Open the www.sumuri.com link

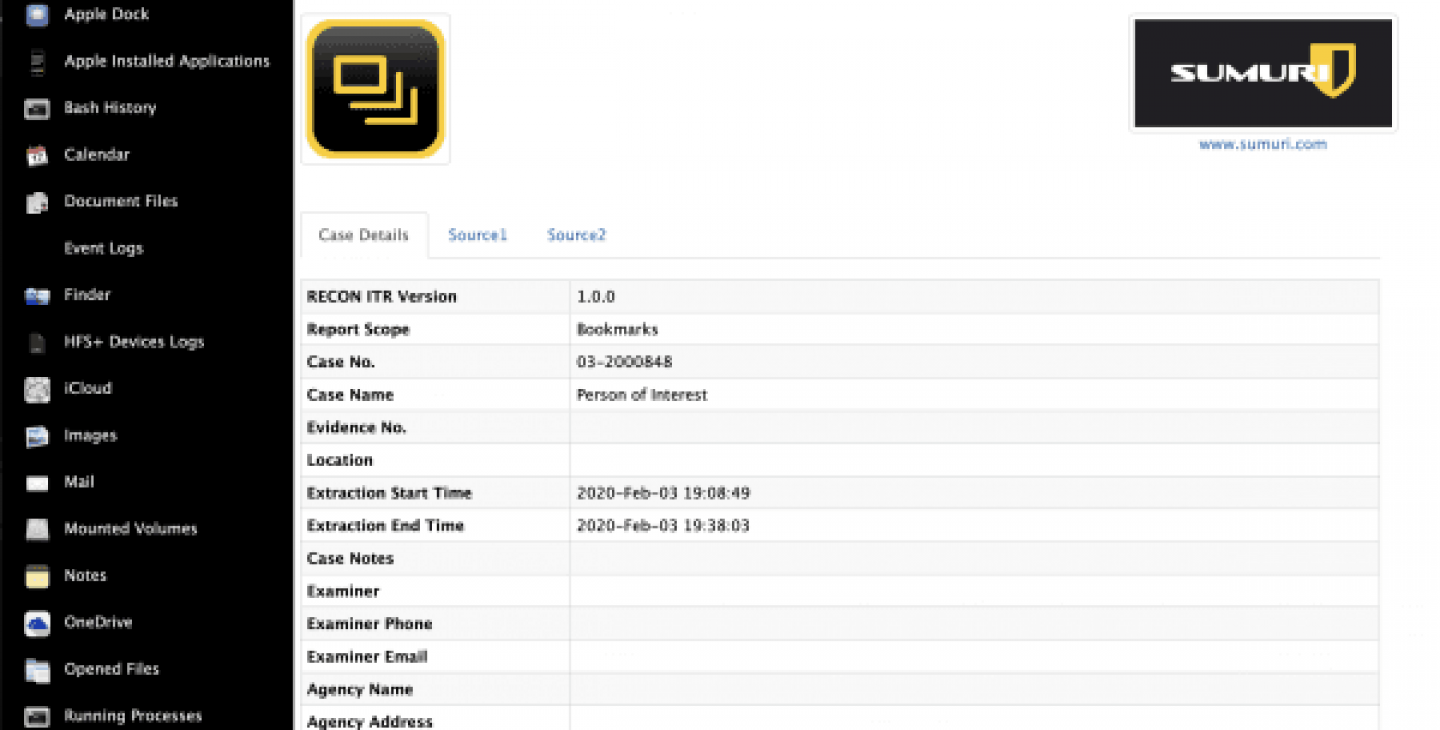[x=1263, y=144]
